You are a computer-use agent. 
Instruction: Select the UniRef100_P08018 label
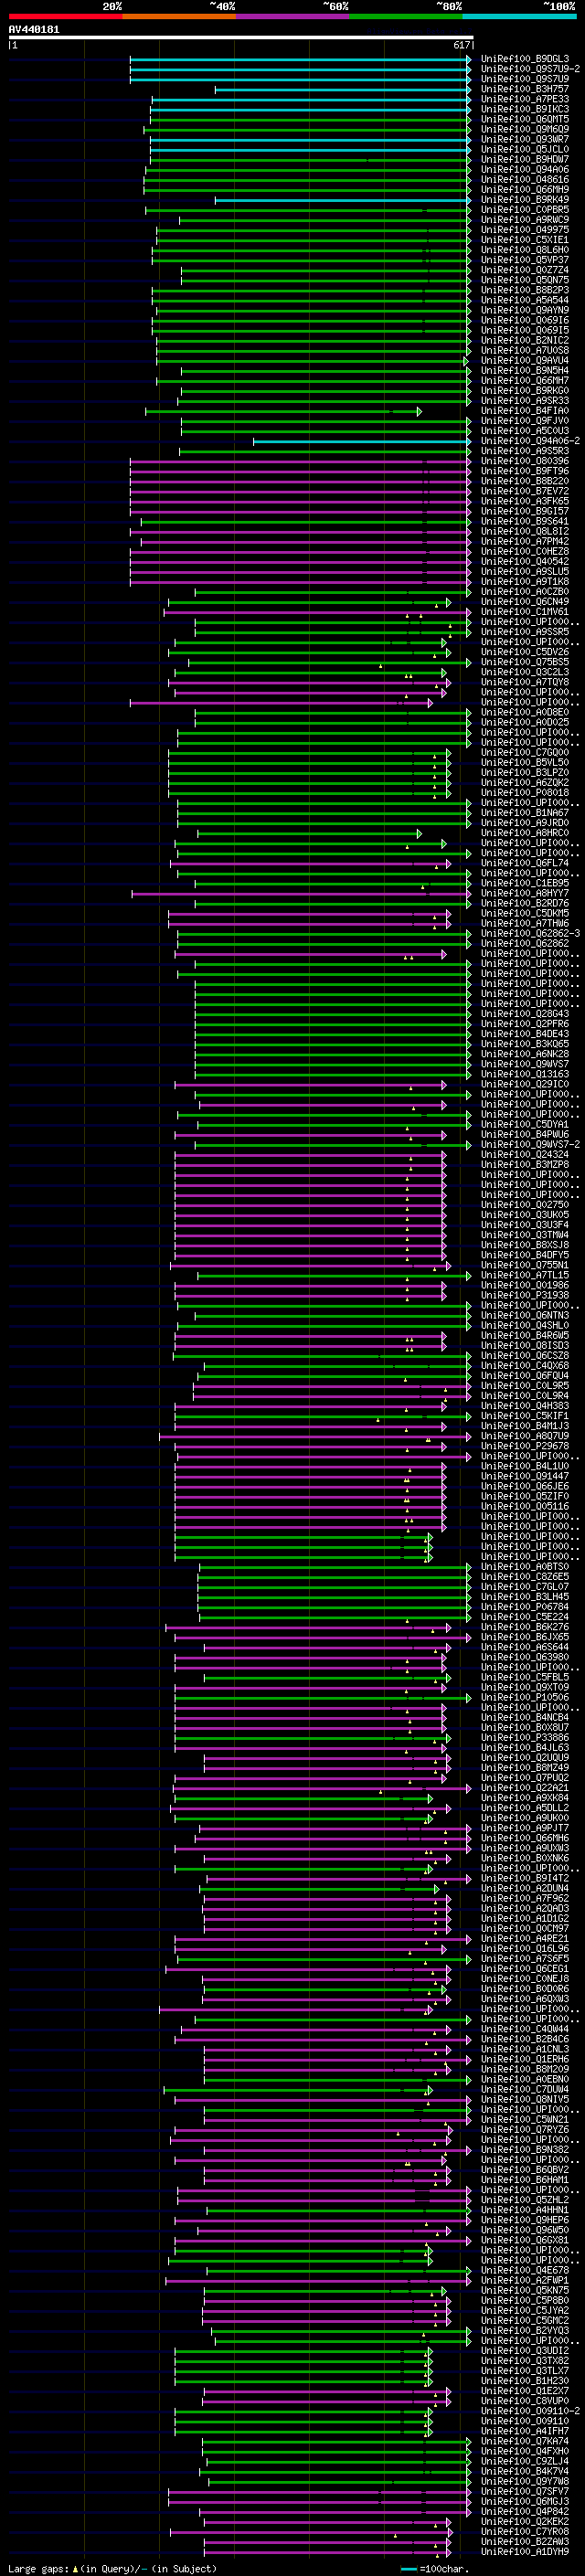pos(525,793)
